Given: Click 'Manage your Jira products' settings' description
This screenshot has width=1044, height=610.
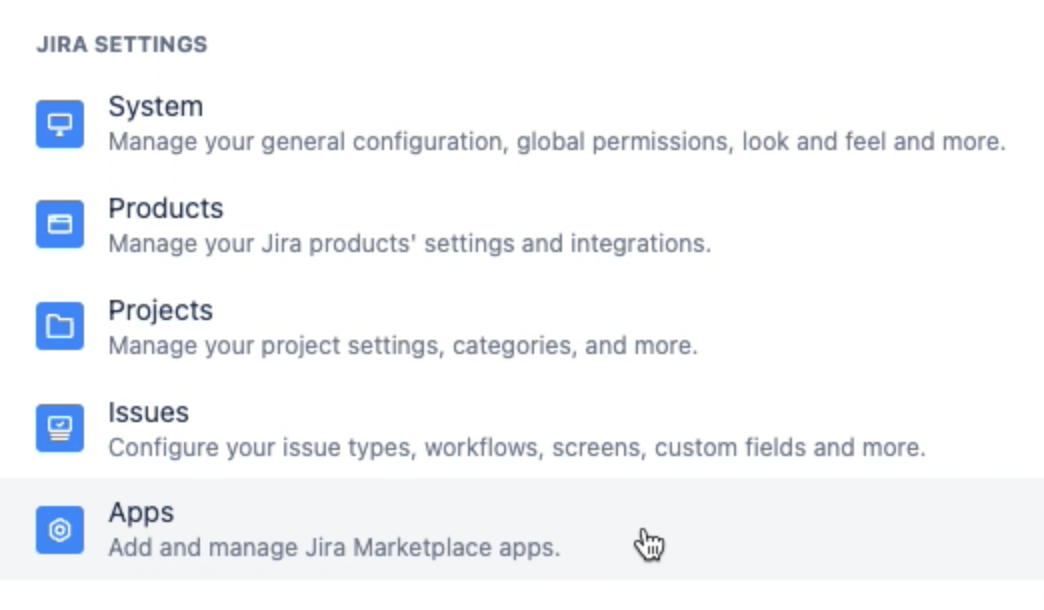Looking at the screenshot, I should (409, 244).
